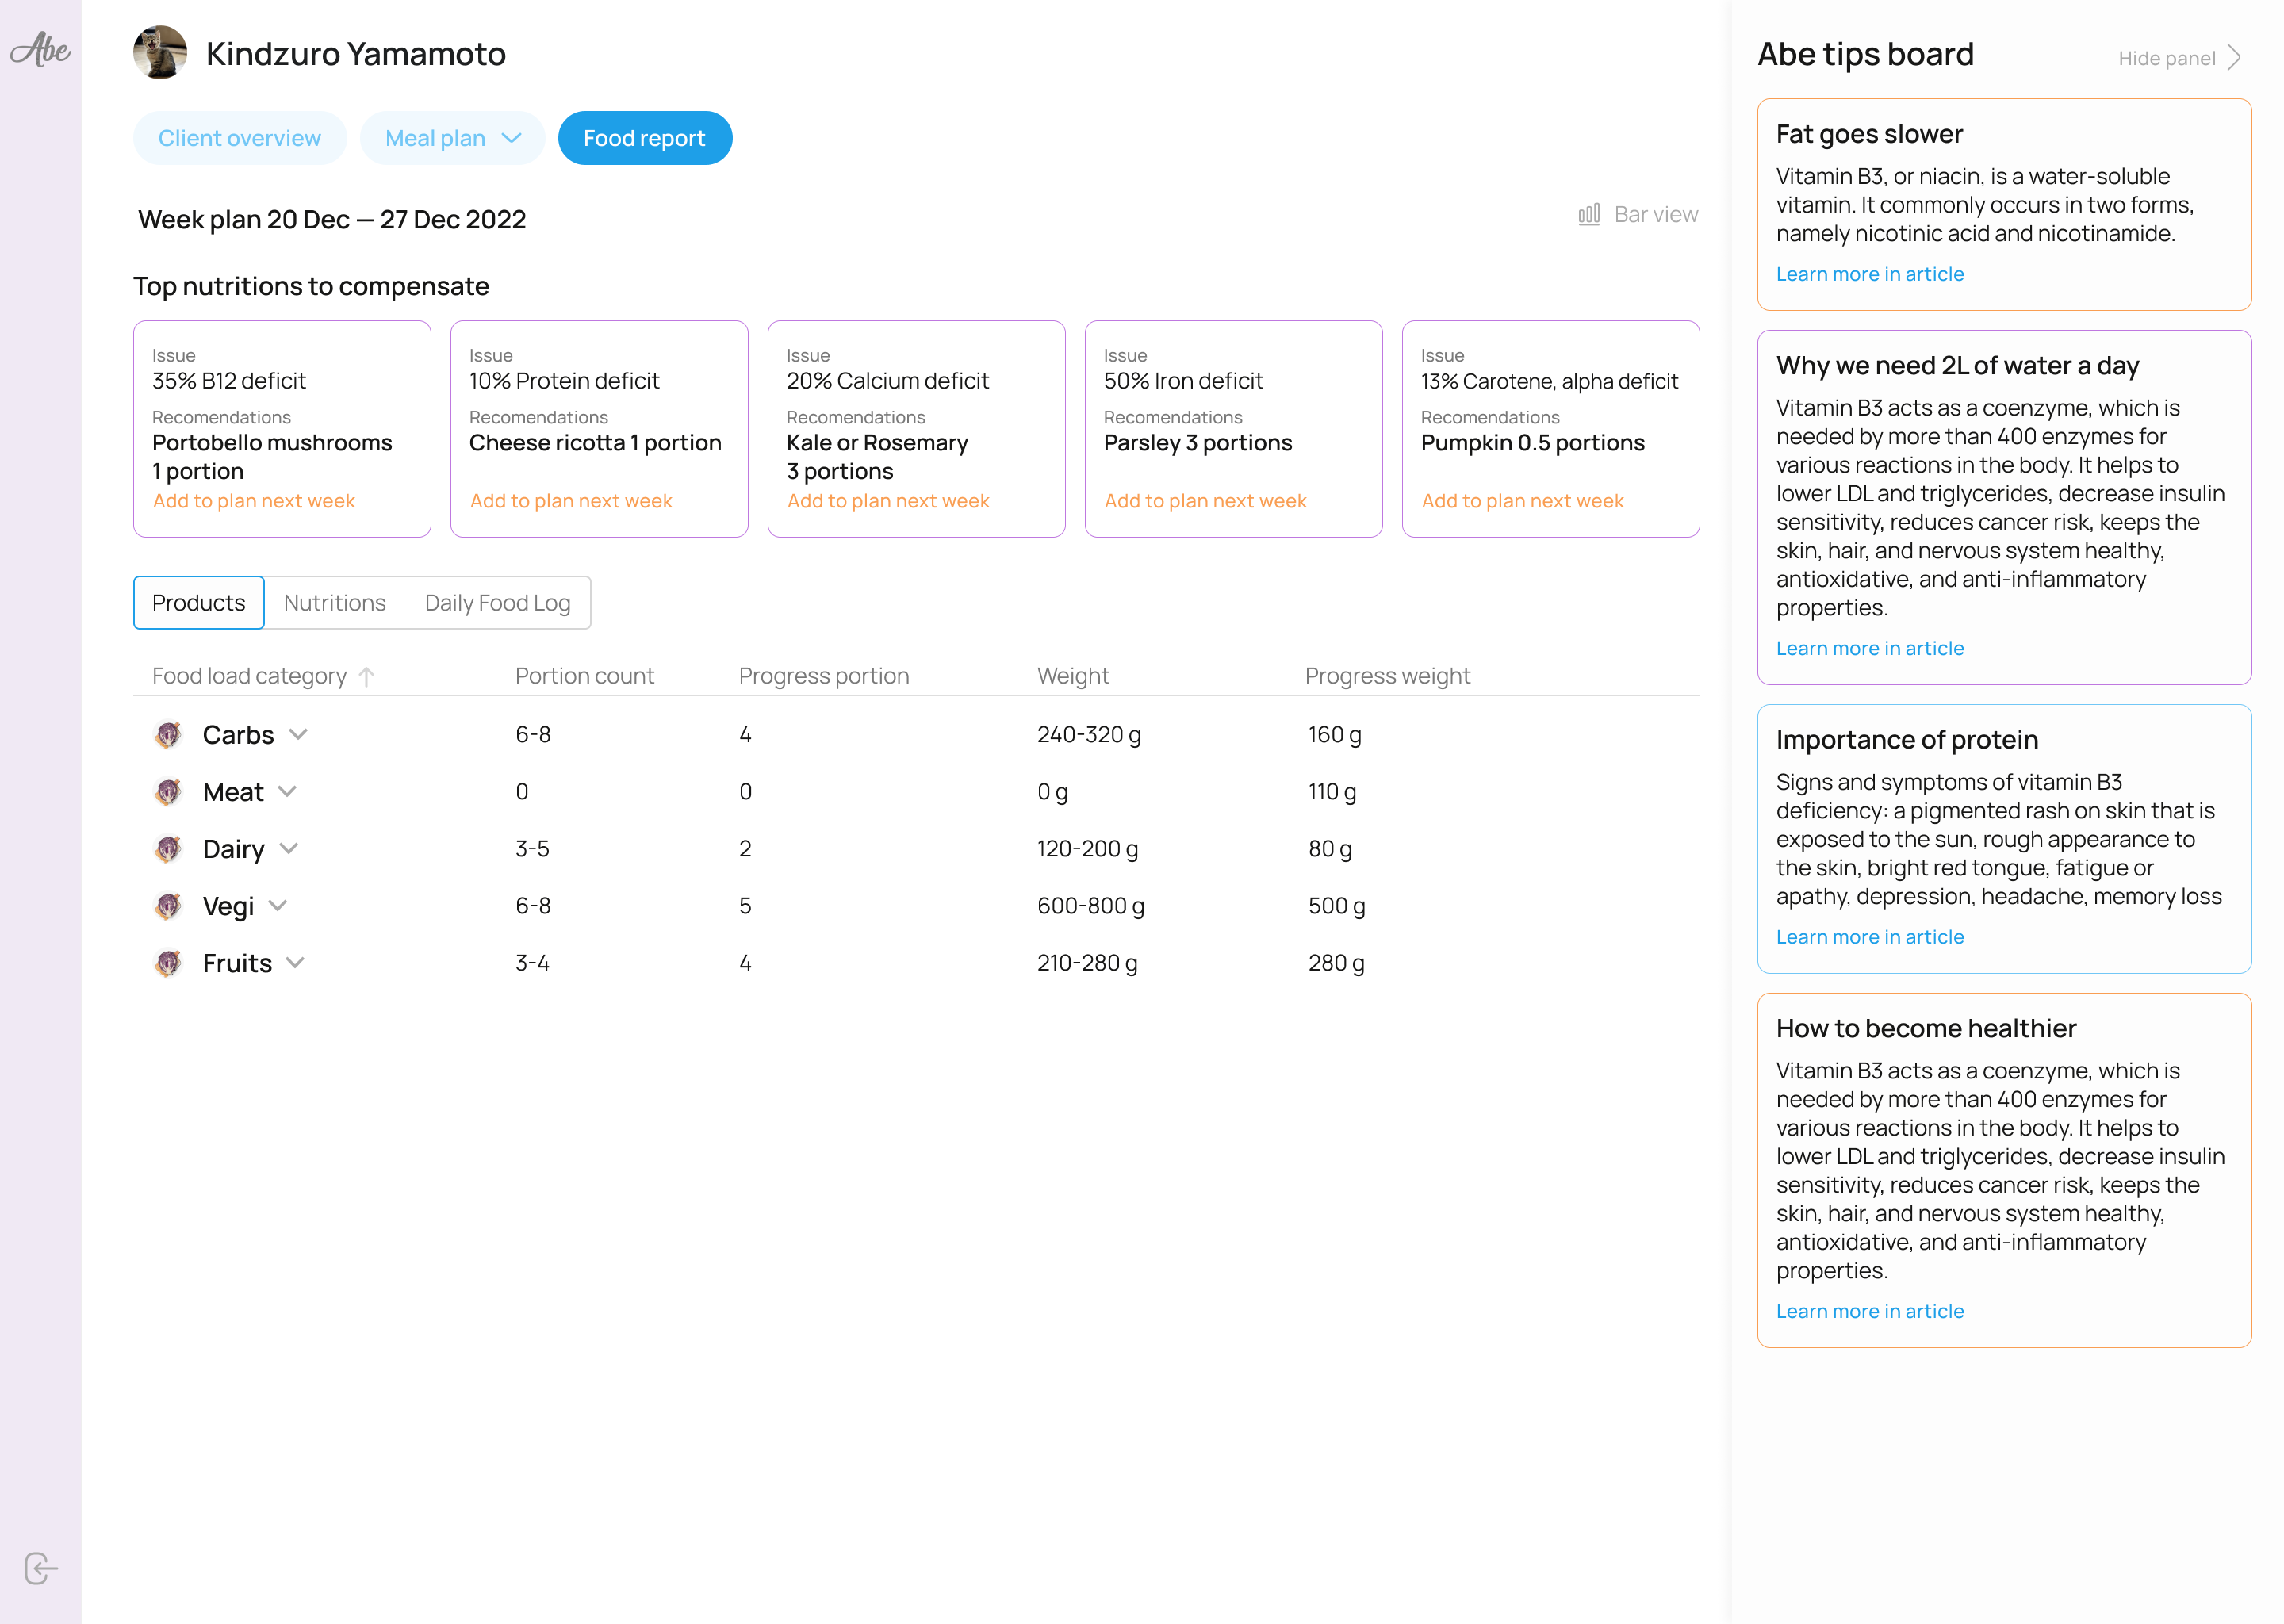Screen dimensions: 2284x1624
Task: Expand the Vegi row chevron
Action: click(278, 906)
